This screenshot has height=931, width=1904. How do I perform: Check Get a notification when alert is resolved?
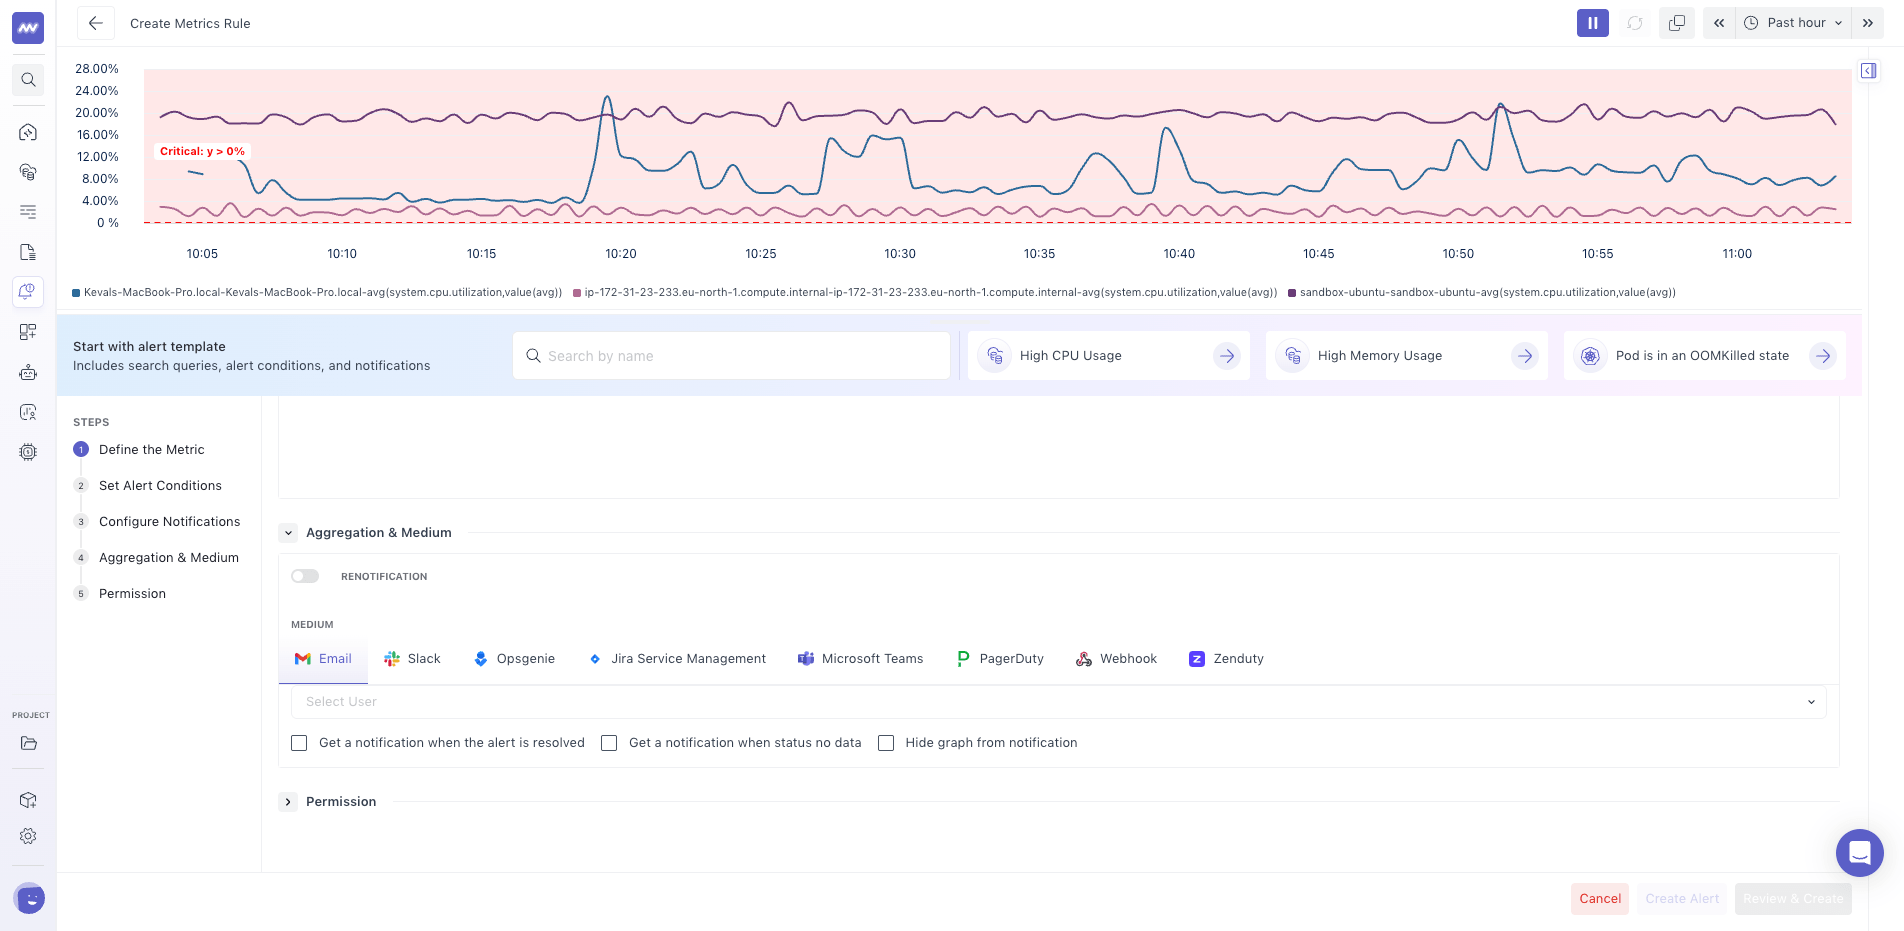[x=299, y=743]
